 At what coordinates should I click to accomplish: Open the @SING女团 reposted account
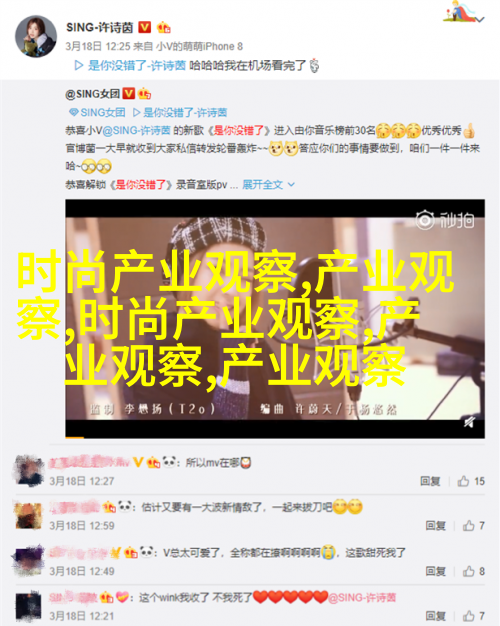92,94
